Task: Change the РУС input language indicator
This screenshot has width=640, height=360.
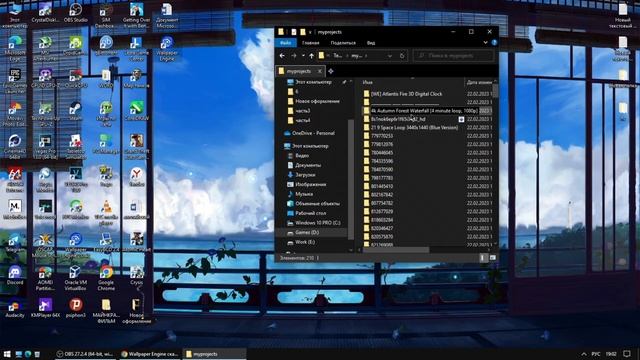Action: (x=596, y=354)
